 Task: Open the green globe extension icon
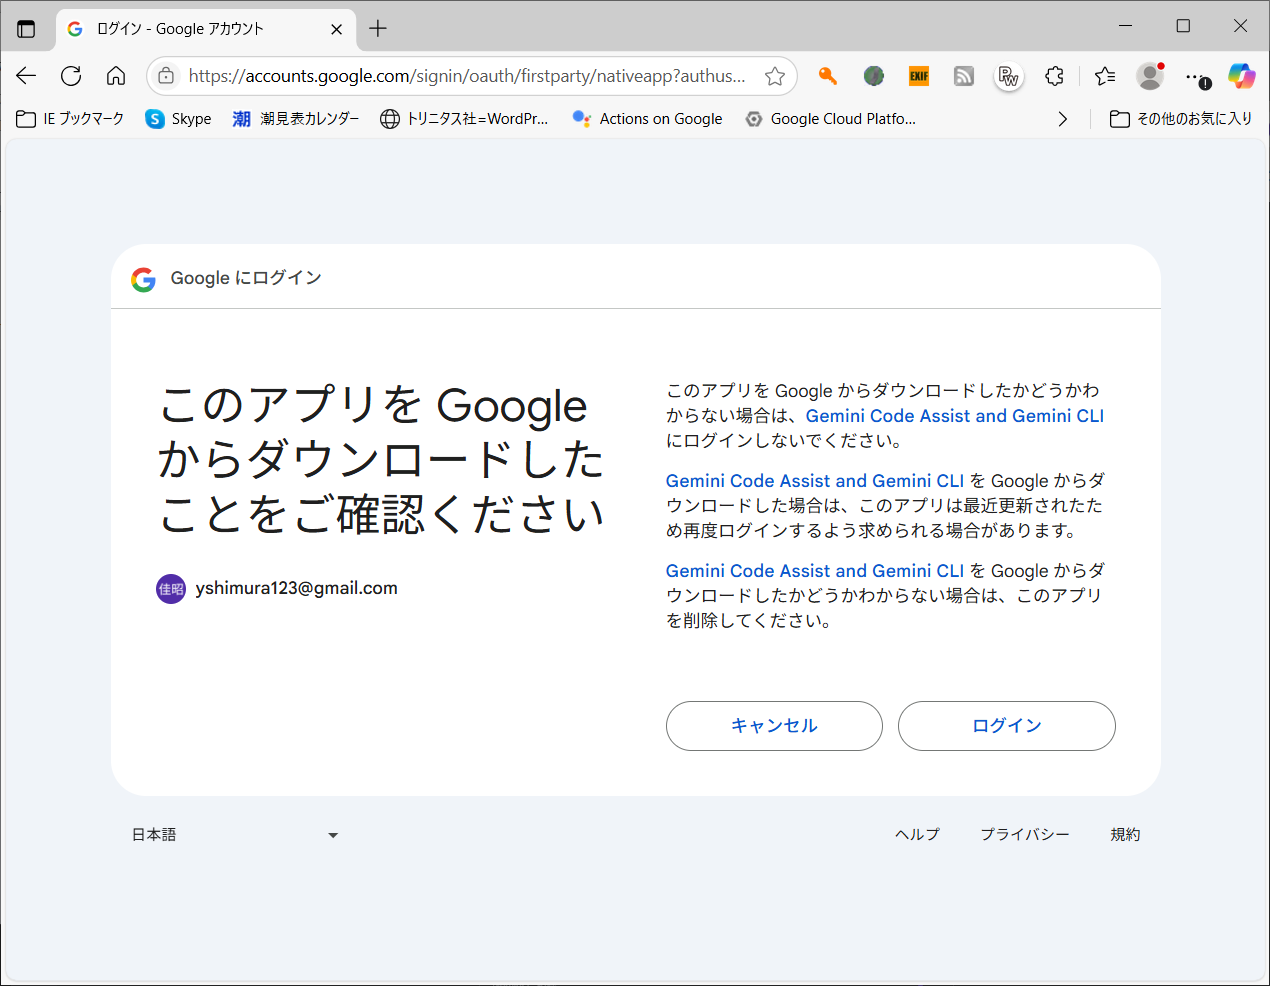point(874,76)
